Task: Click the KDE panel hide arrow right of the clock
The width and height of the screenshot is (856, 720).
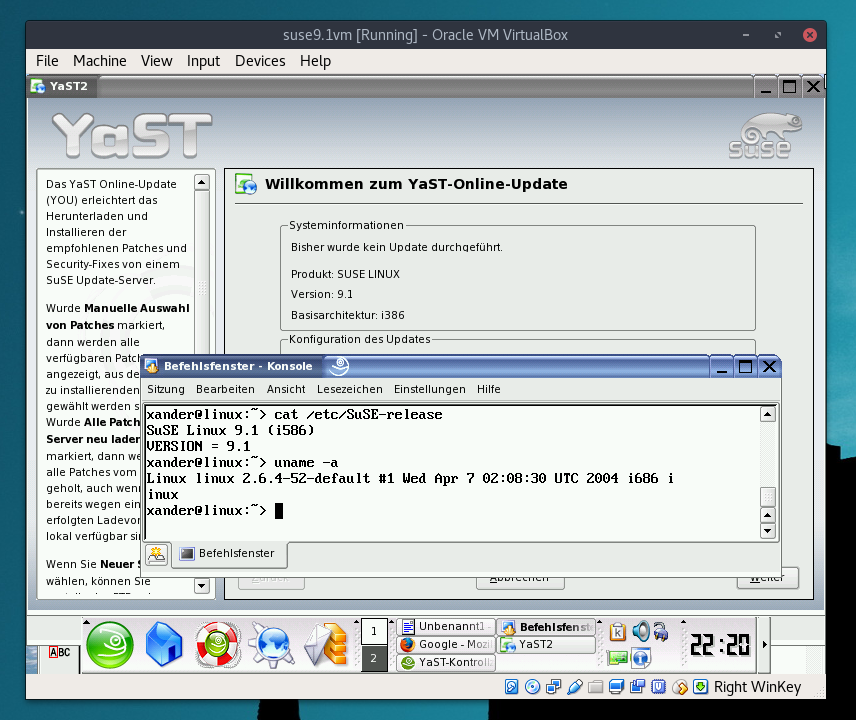Action: click(x=765, y=645)
